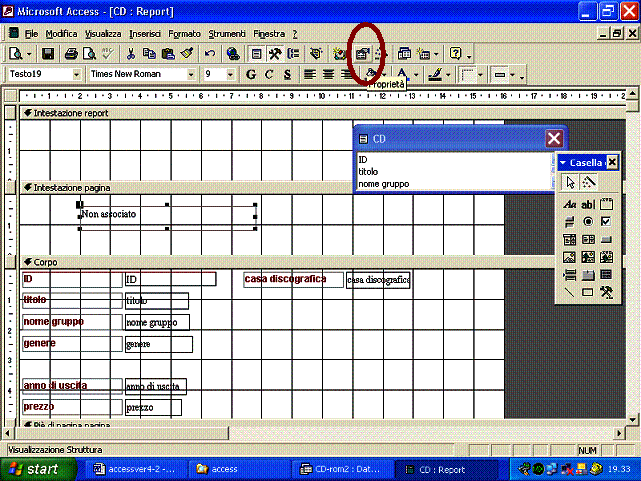Expand the font color dropdown arrow
641x481 pixels.
(x=416, y=75)
